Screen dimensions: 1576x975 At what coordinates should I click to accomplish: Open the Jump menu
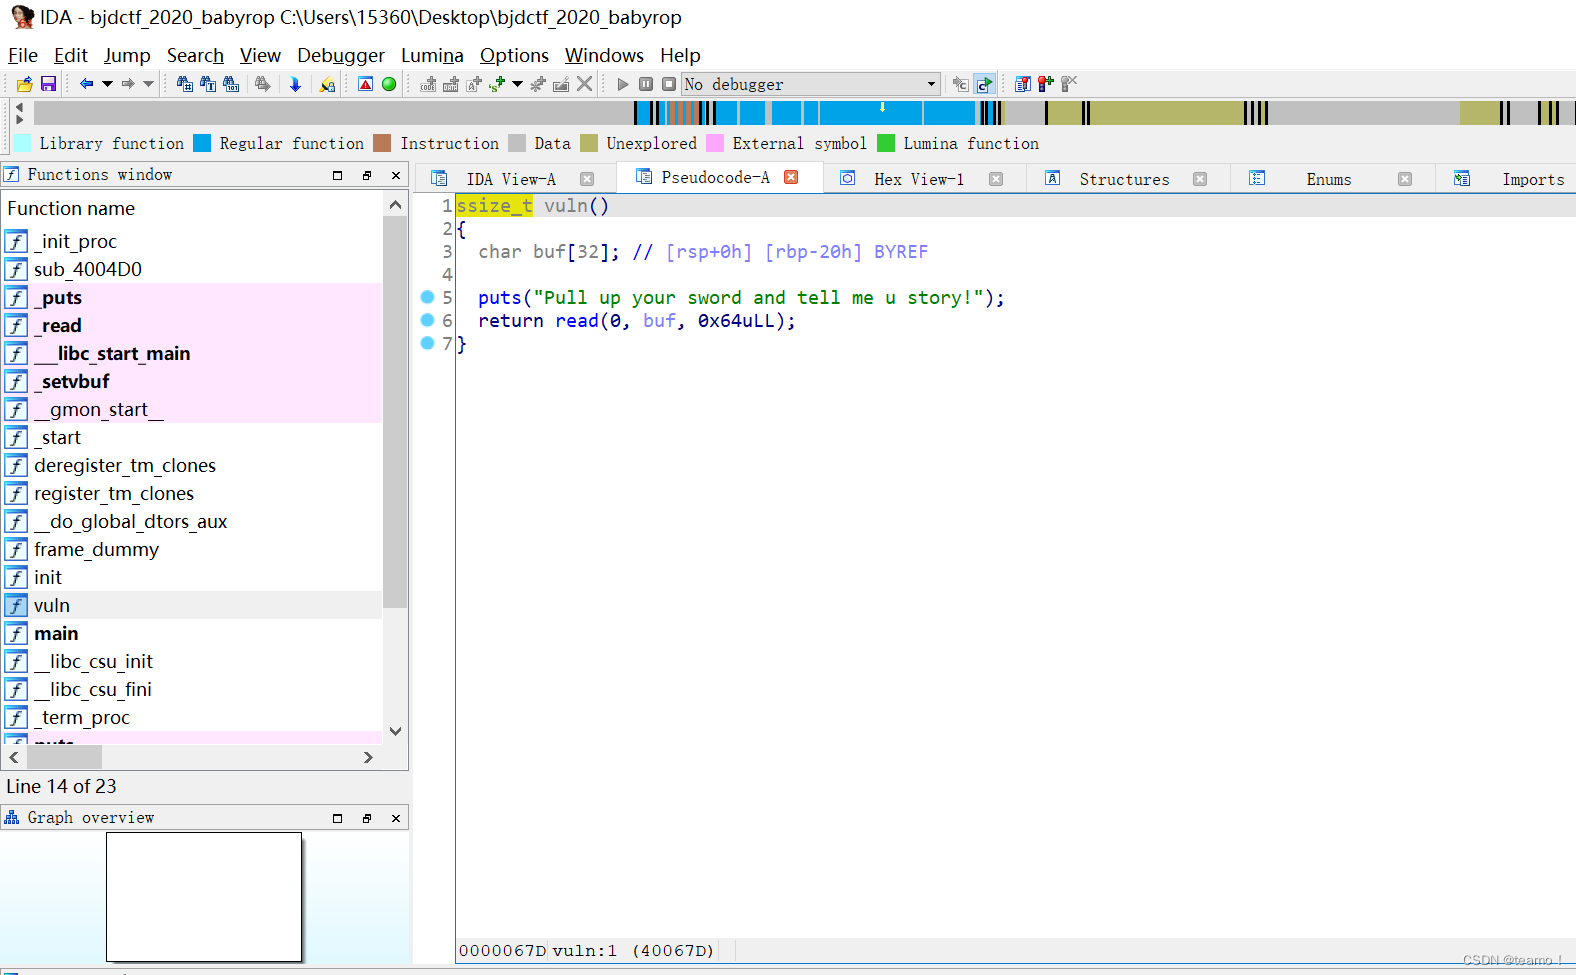click(x=127, y=55)
